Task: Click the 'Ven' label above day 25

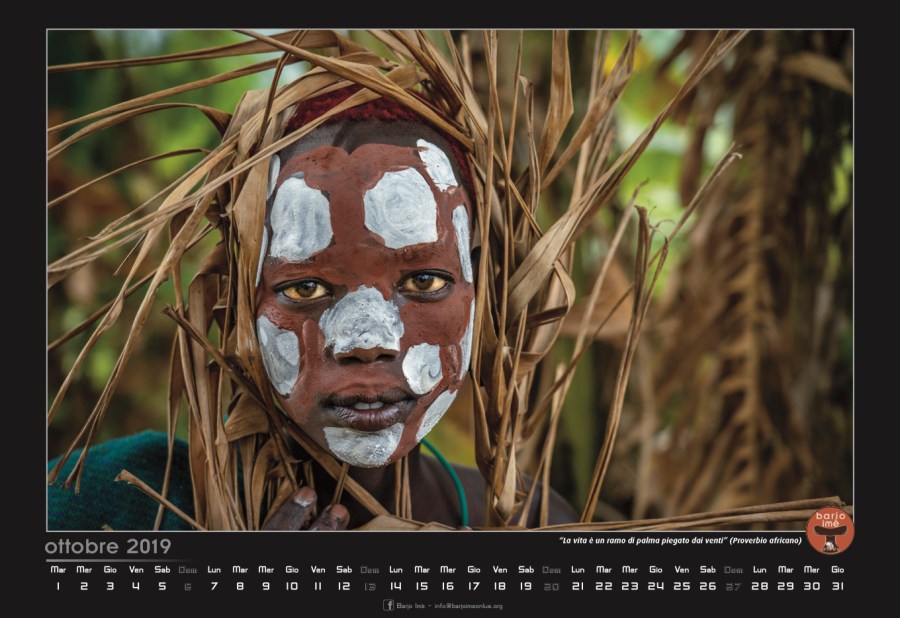Action: pos(681,570)
